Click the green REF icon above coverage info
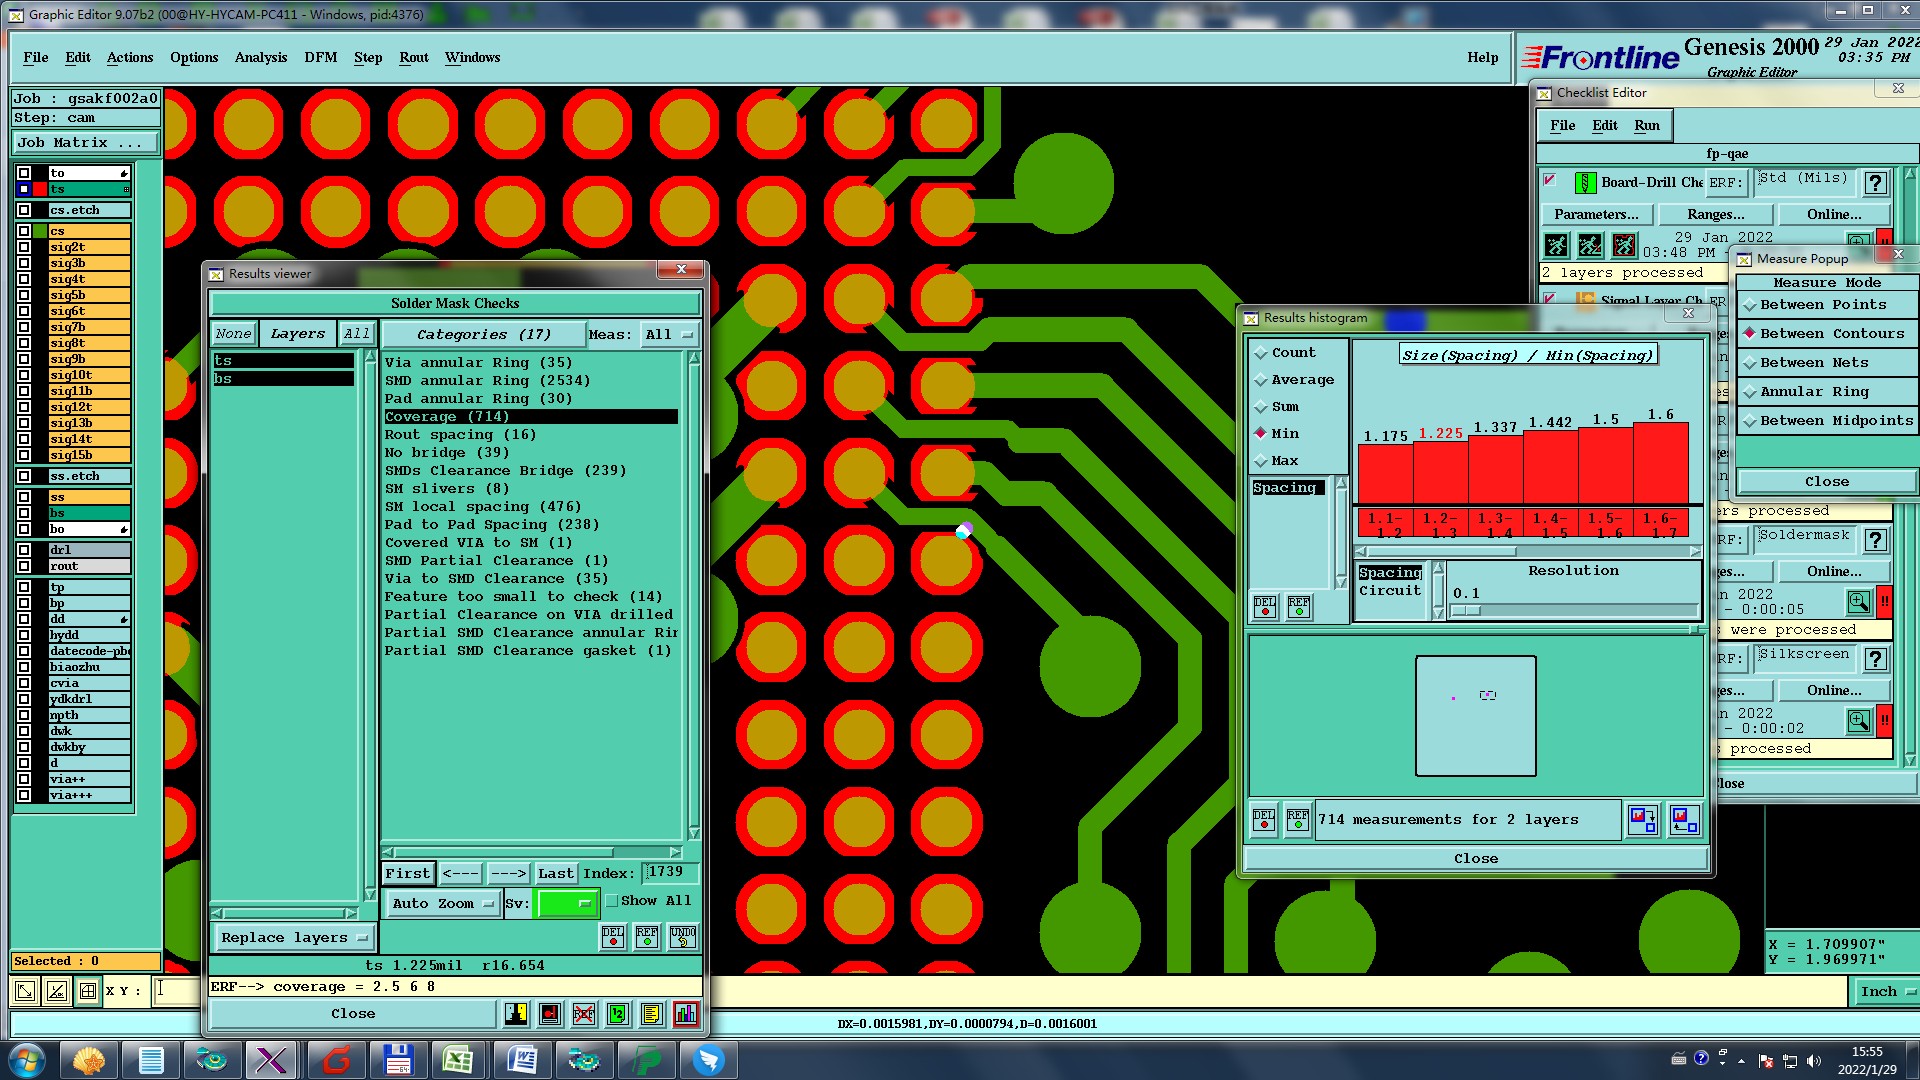 pyautogui.click(x=647, y=937)
